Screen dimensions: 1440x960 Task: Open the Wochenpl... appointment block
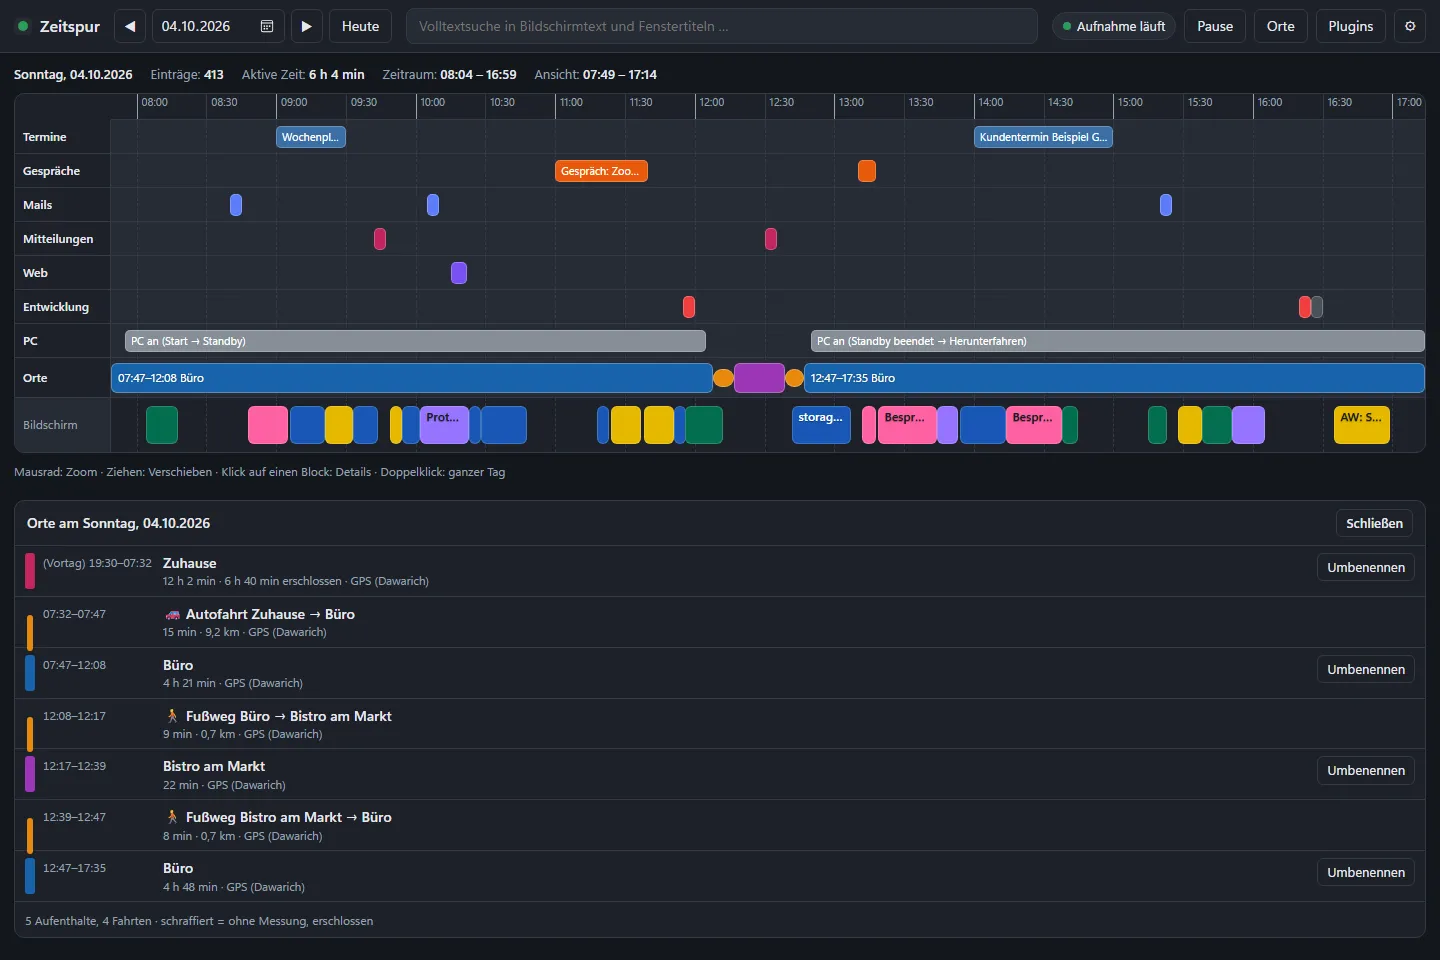point(311,137)
